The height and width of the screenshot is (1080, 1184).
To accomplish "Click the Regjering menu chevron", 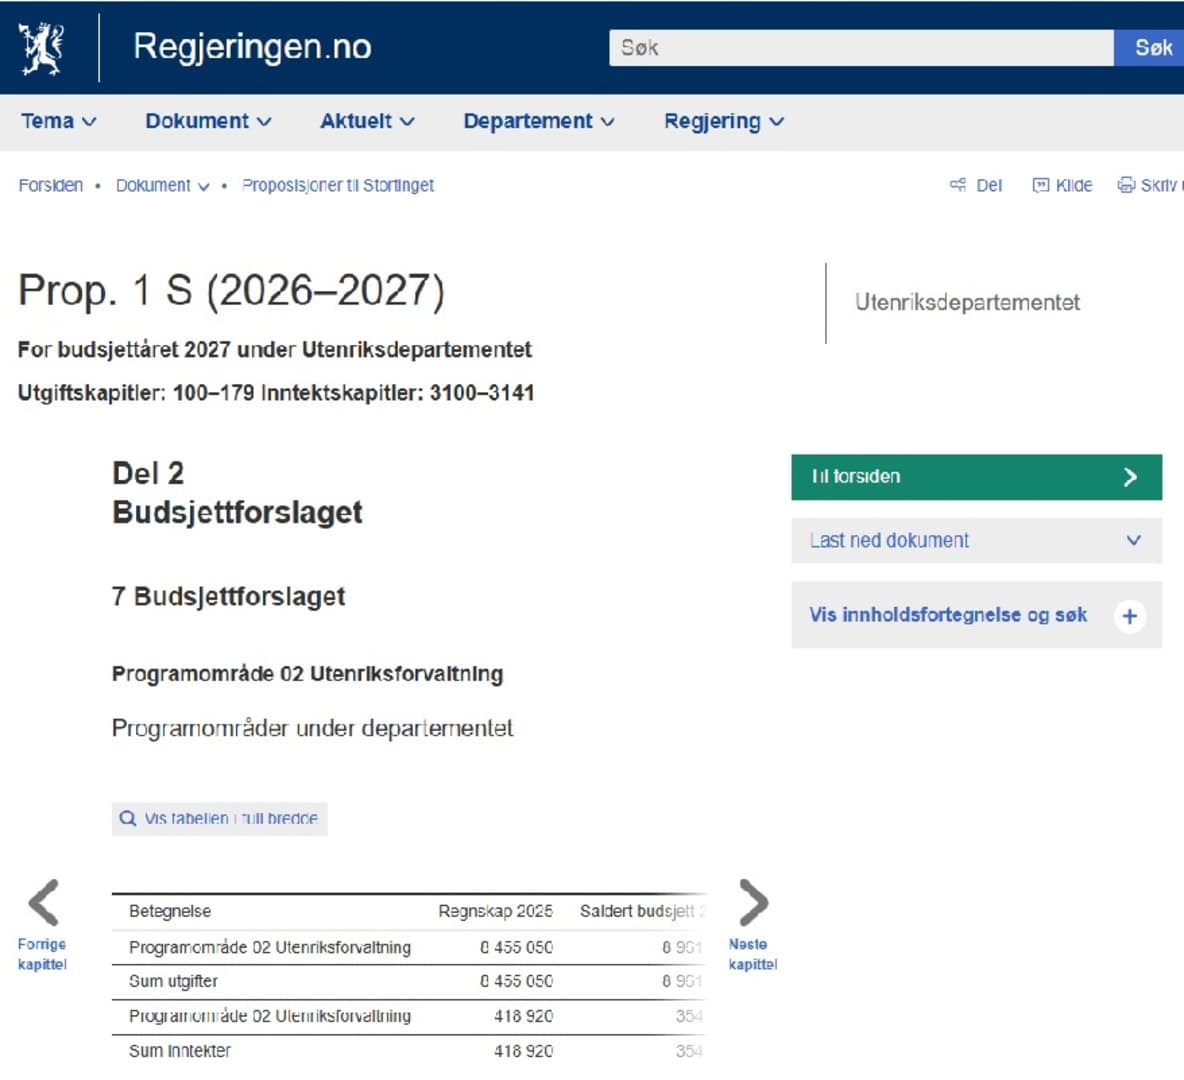I will point(777,122).
